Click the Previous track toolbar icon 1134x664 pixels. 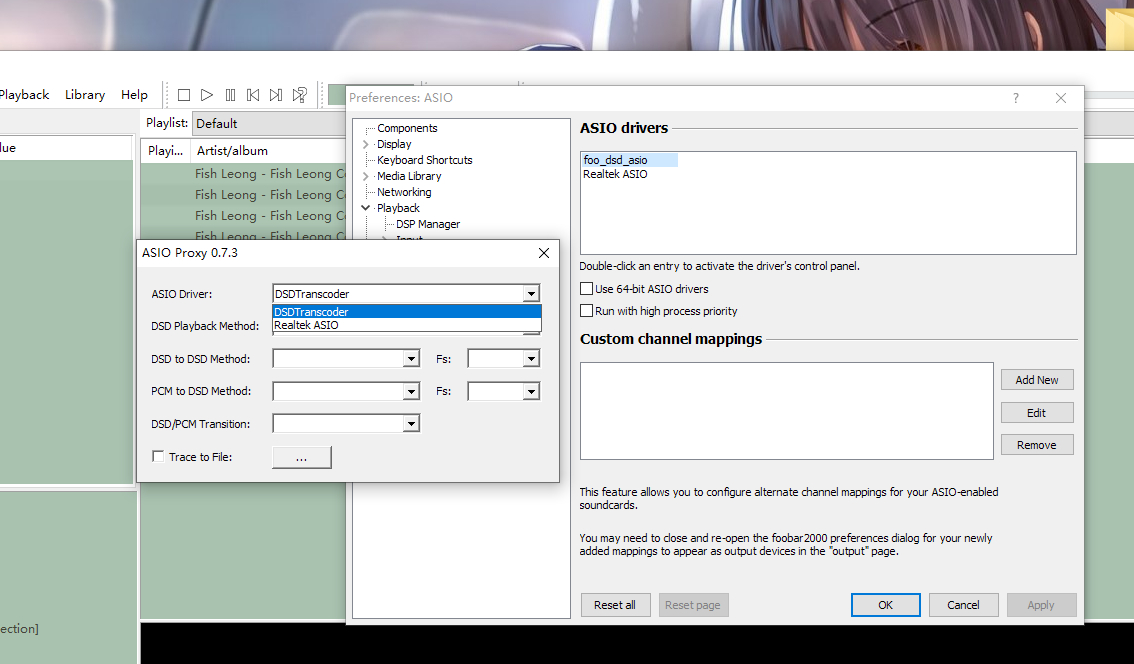253,95
